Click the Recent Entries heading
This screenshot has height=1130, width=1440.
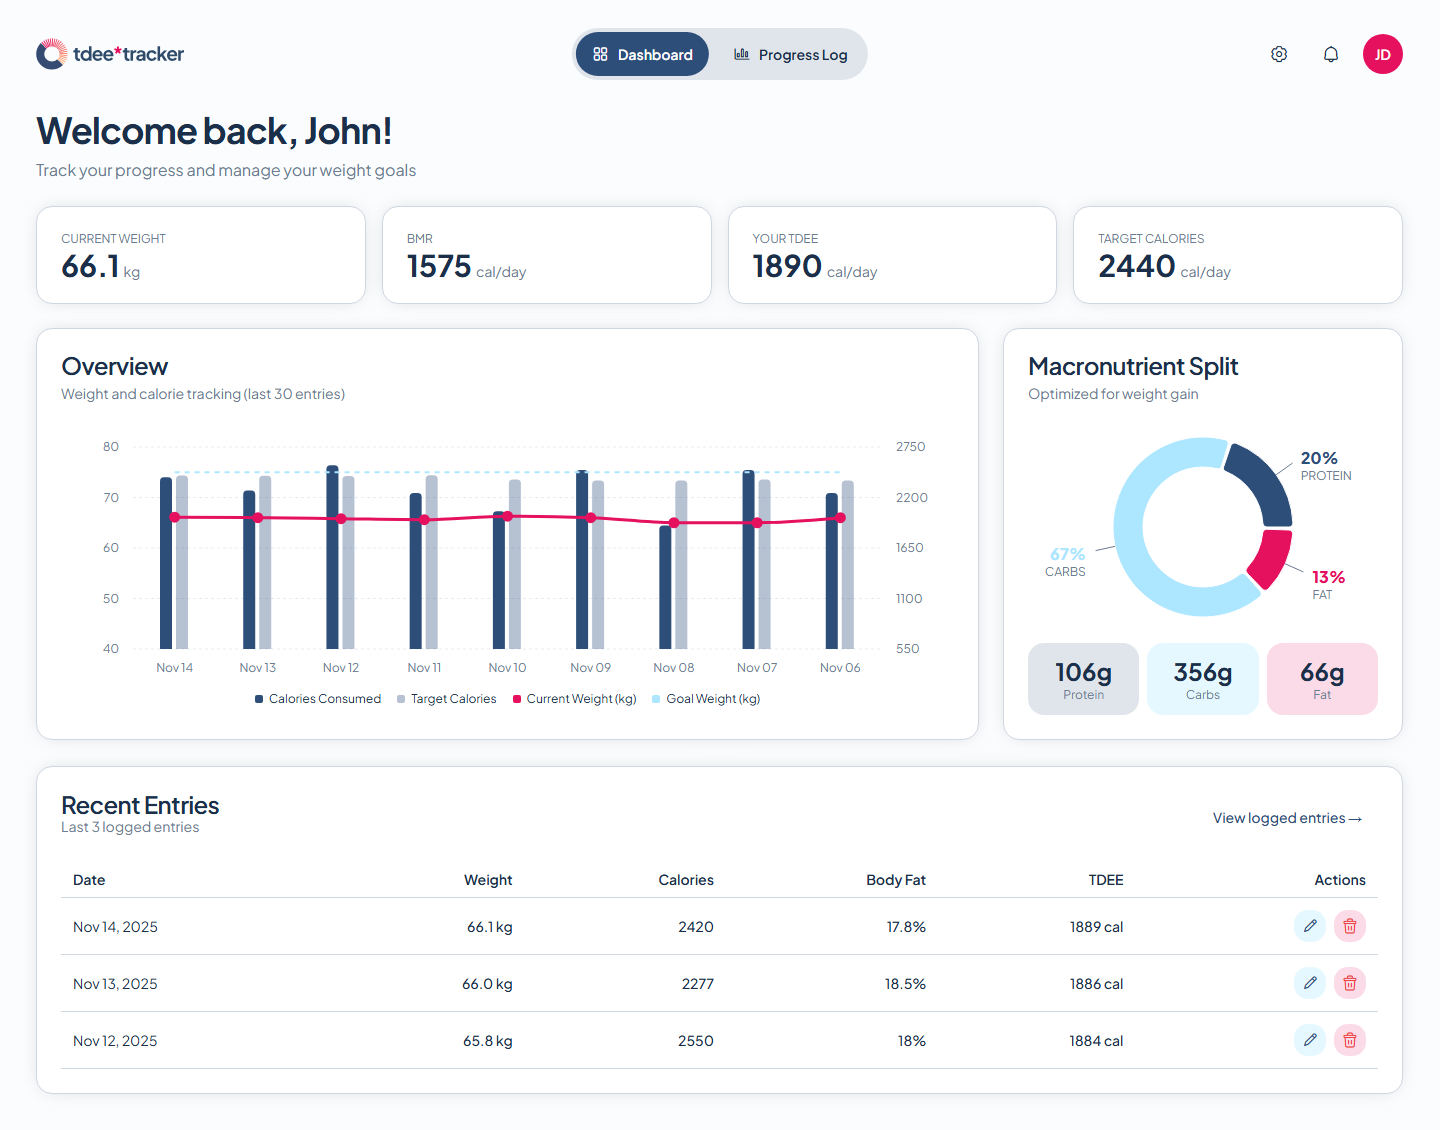140,805
